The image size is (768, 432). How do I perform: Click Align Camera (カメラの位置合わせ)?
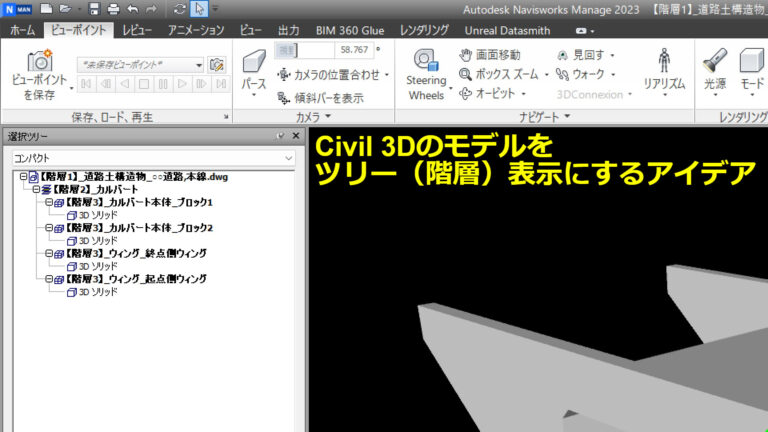click(x=328, y=75)
